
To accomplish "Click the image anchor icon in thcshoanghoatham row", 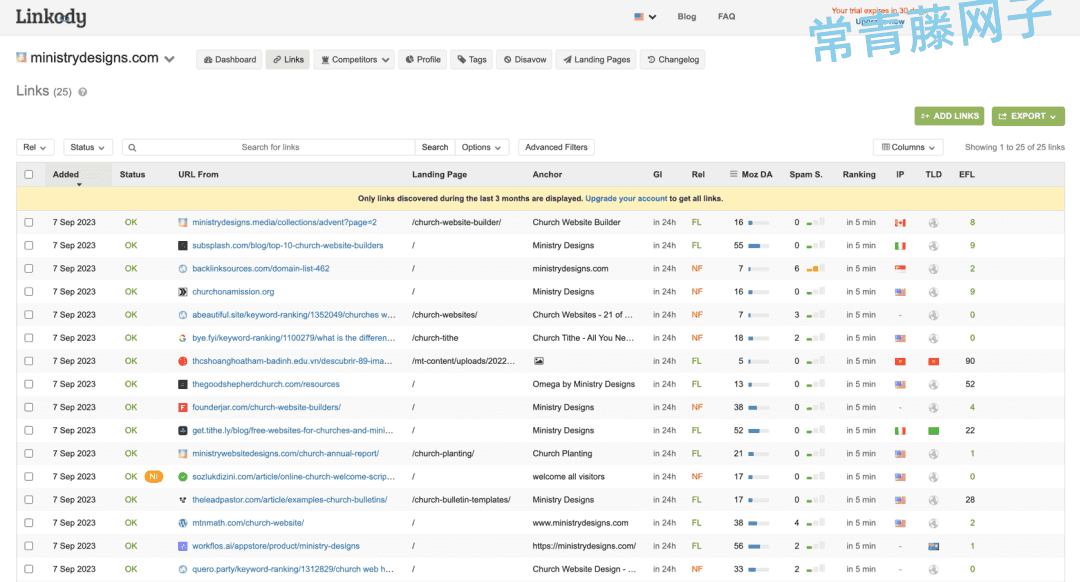I will pos(539,361).
